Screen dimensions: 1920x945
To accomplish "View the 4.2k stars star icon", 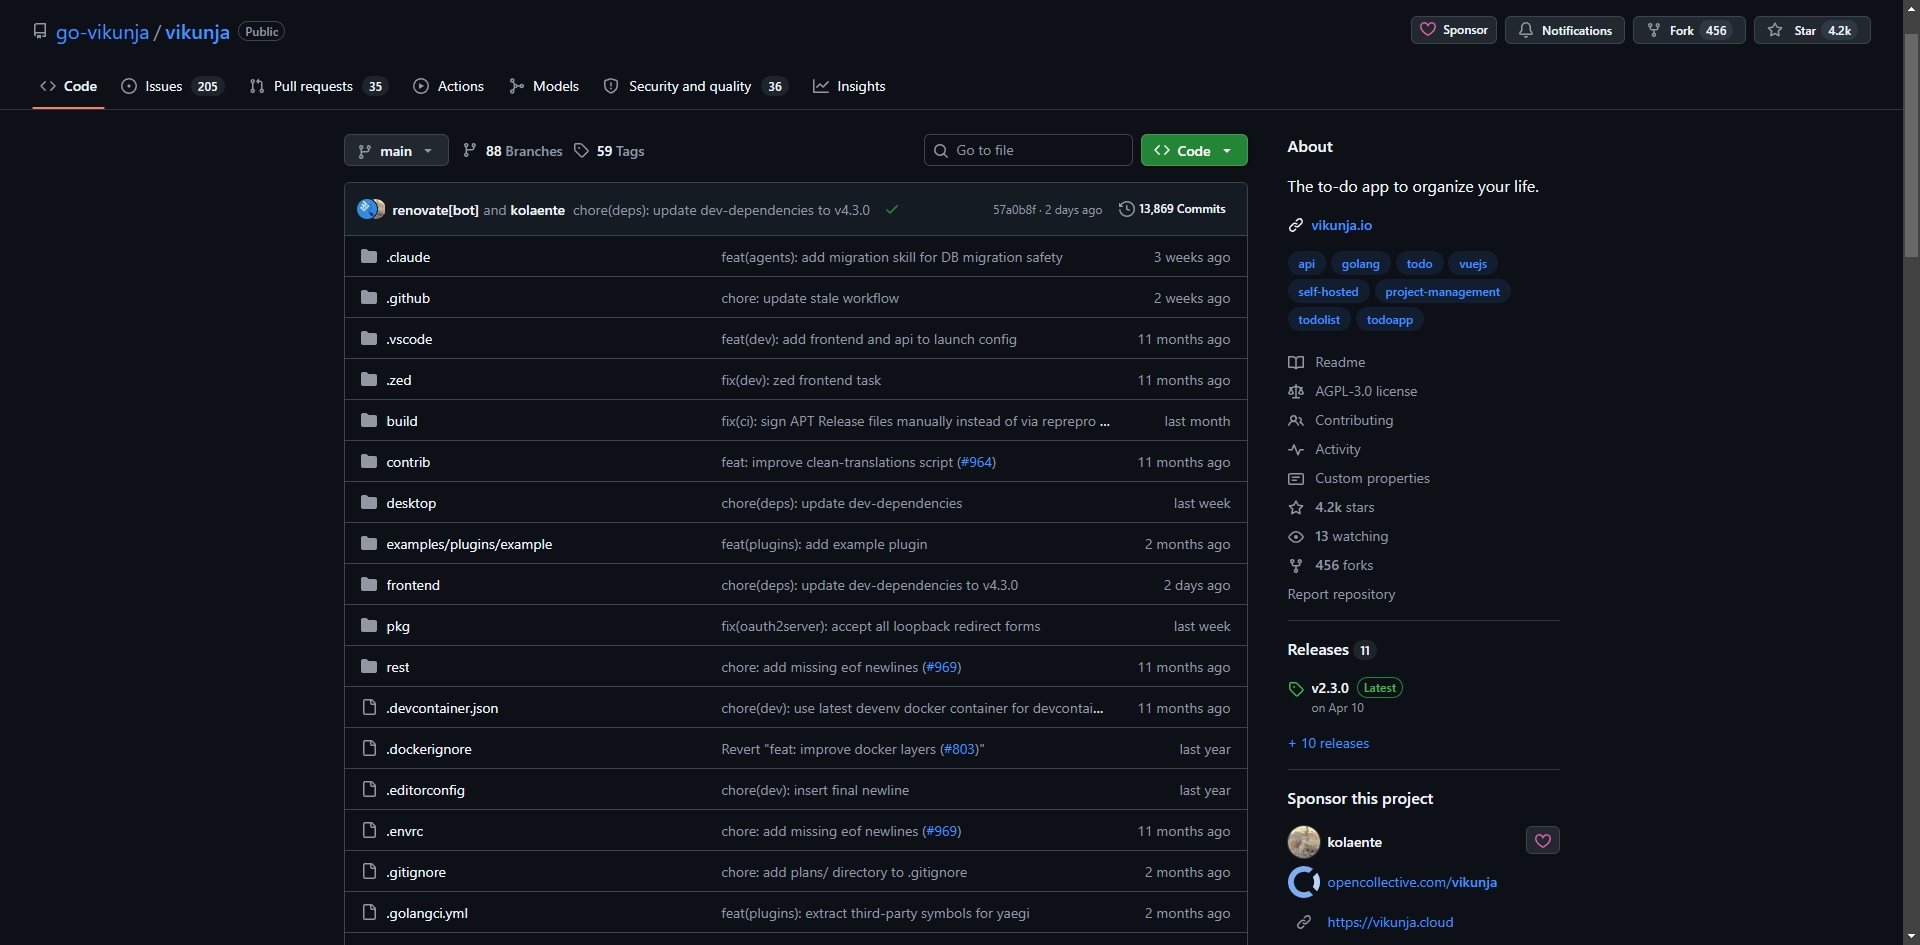I will pos(1296,507).
